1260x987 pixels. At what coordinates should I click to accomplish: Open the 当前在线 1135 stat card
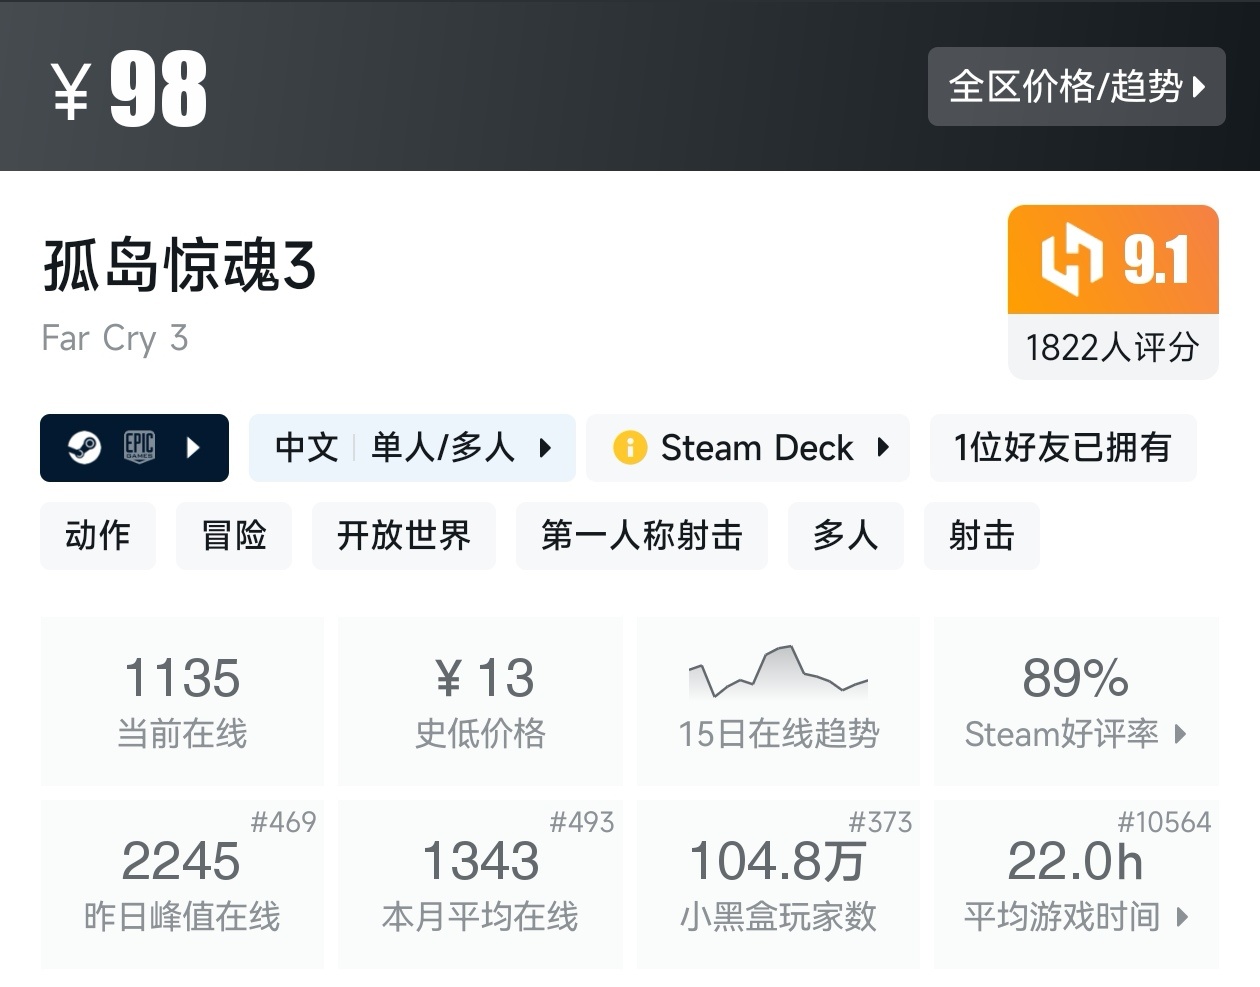tap(182, 701)
